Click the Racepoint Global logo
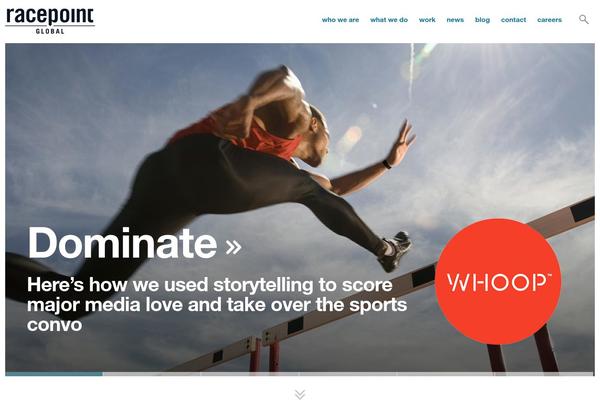Image resolution: width=600 pixels, height=400 pixels. pyautogui.click(x=50, y=20)
